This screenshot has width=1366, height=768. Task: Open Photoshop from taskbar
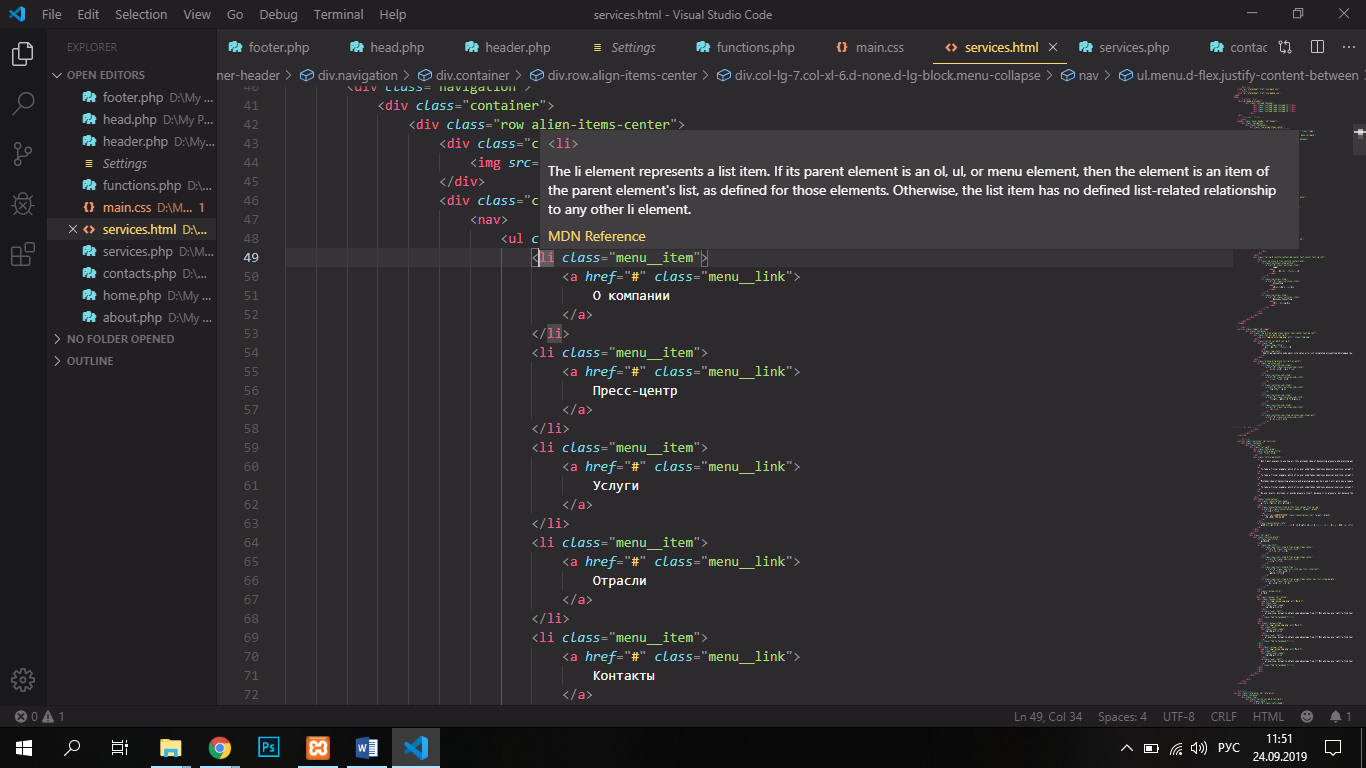(x=268, y=748)
